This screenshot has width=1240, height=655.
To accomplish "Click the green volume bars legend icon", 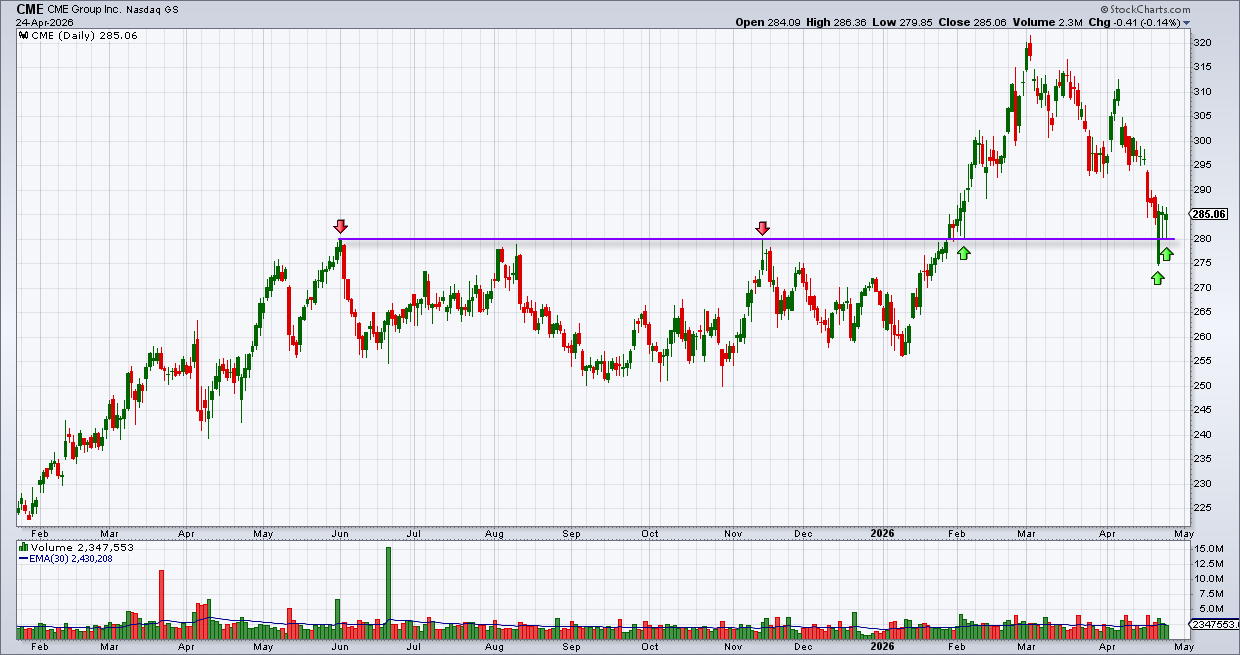I will click(x=22, y=548).
